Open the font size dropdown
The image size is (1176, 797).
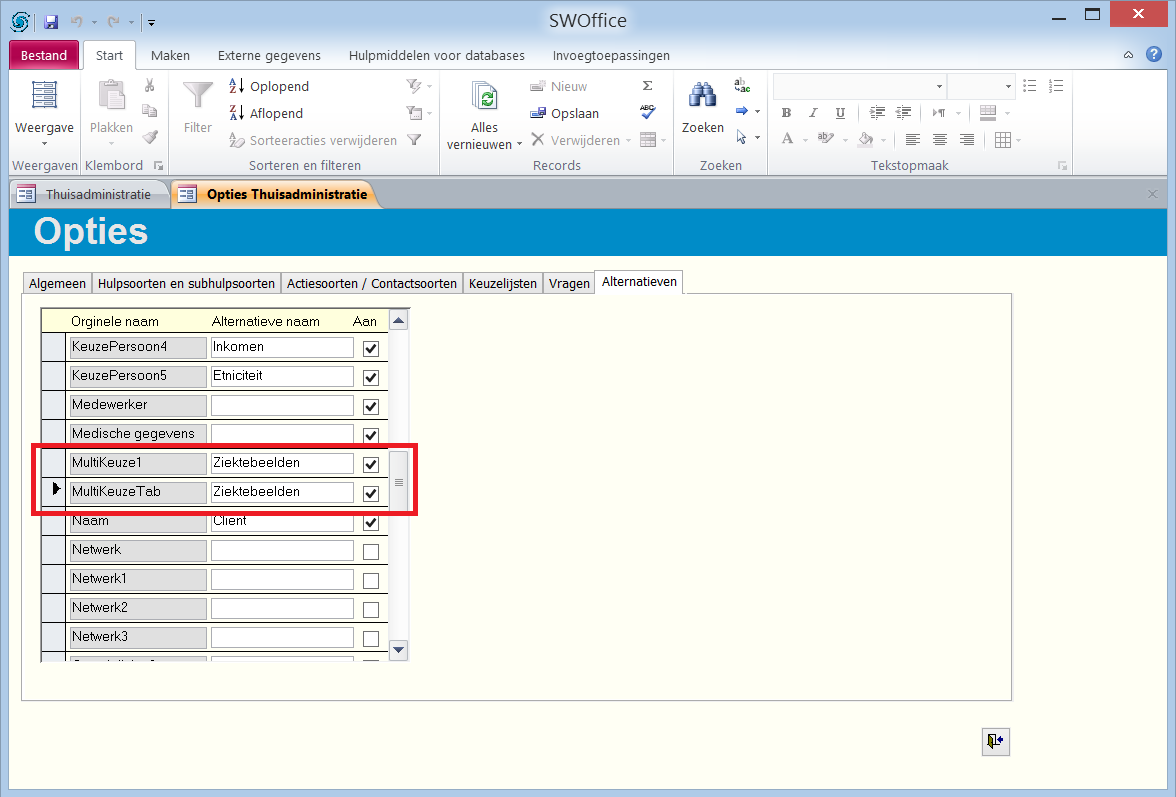point(1008,86)
